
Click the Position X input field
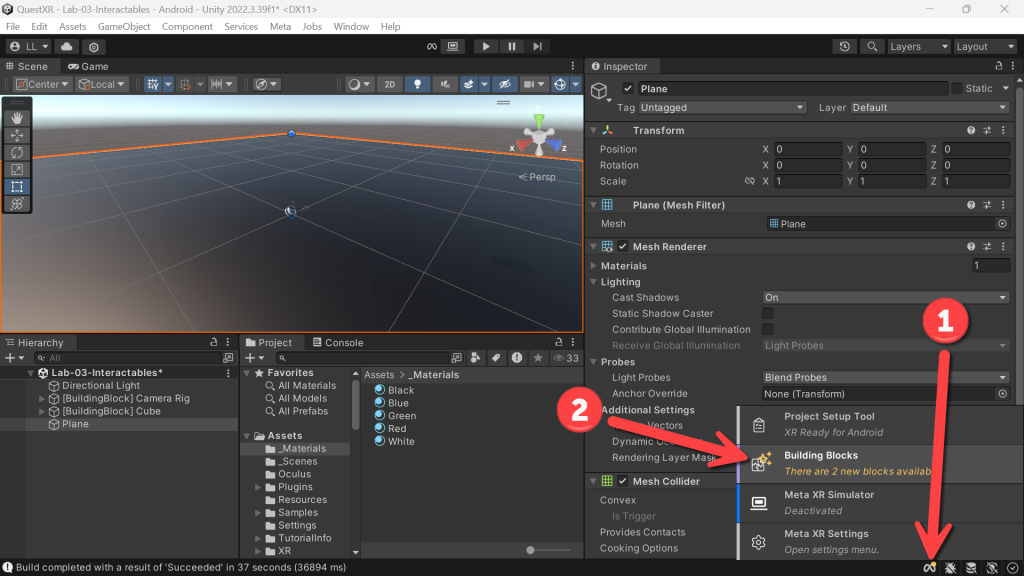tap(808, 150)
